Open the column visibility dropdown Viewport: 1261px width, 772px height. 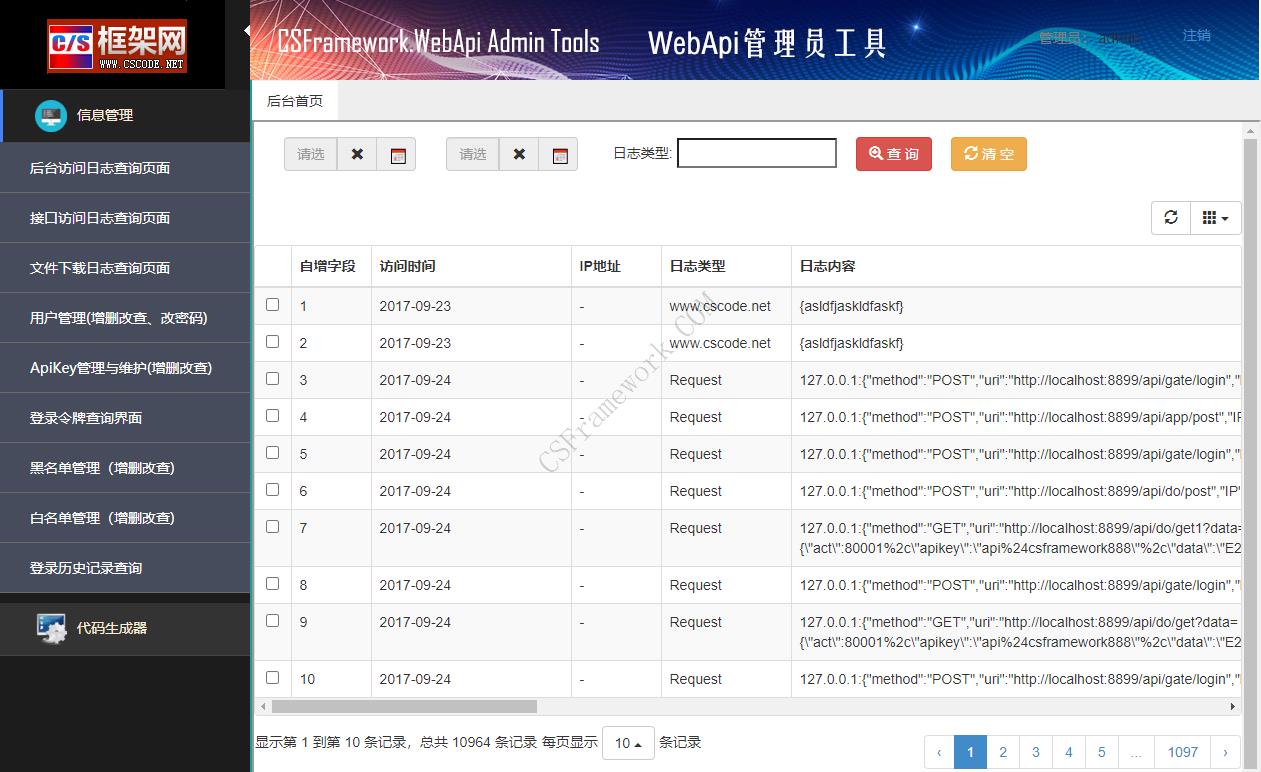[1215, 217]
